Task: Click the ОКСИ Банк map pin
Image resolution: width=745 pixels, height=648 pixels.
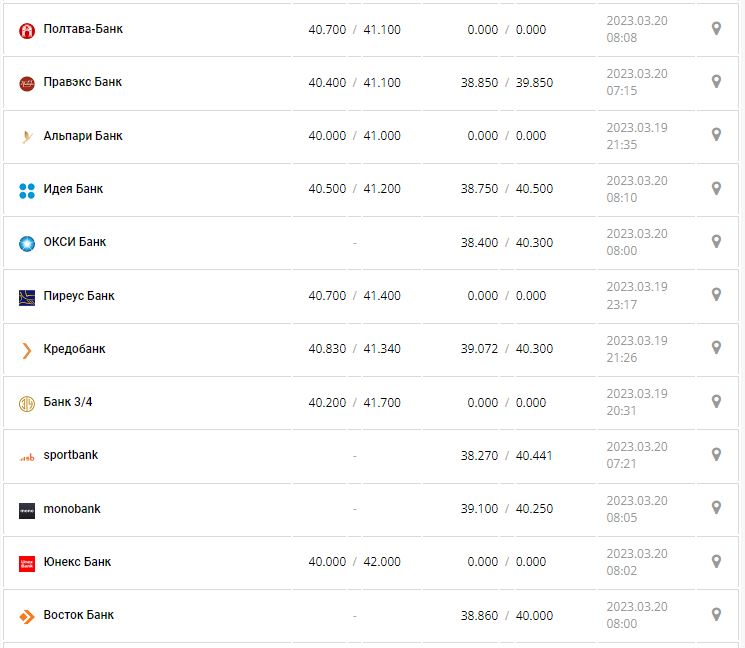Action: [x=716, y=241]
